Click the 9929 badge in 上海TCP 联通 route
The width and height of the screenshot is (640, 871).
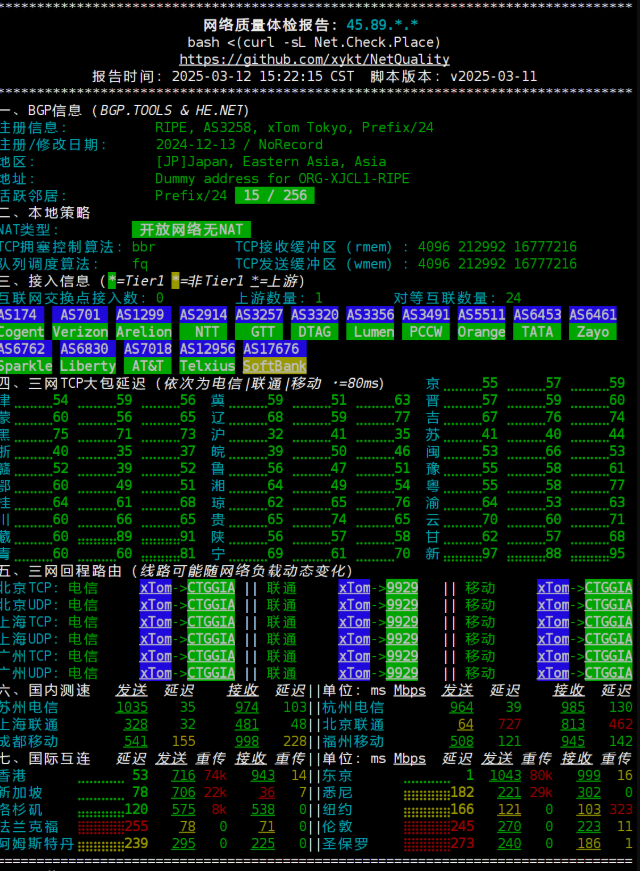point(402,622)
